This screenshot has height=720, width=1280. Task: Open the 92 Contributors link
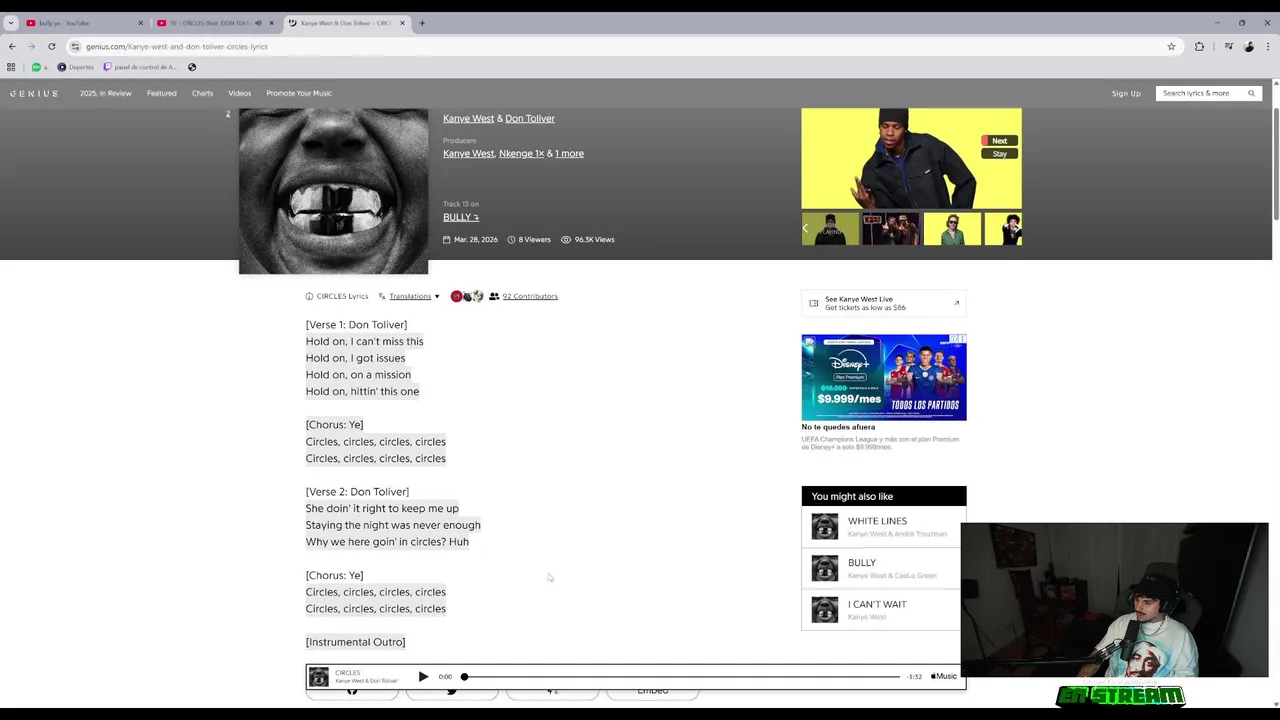point(530,296)
